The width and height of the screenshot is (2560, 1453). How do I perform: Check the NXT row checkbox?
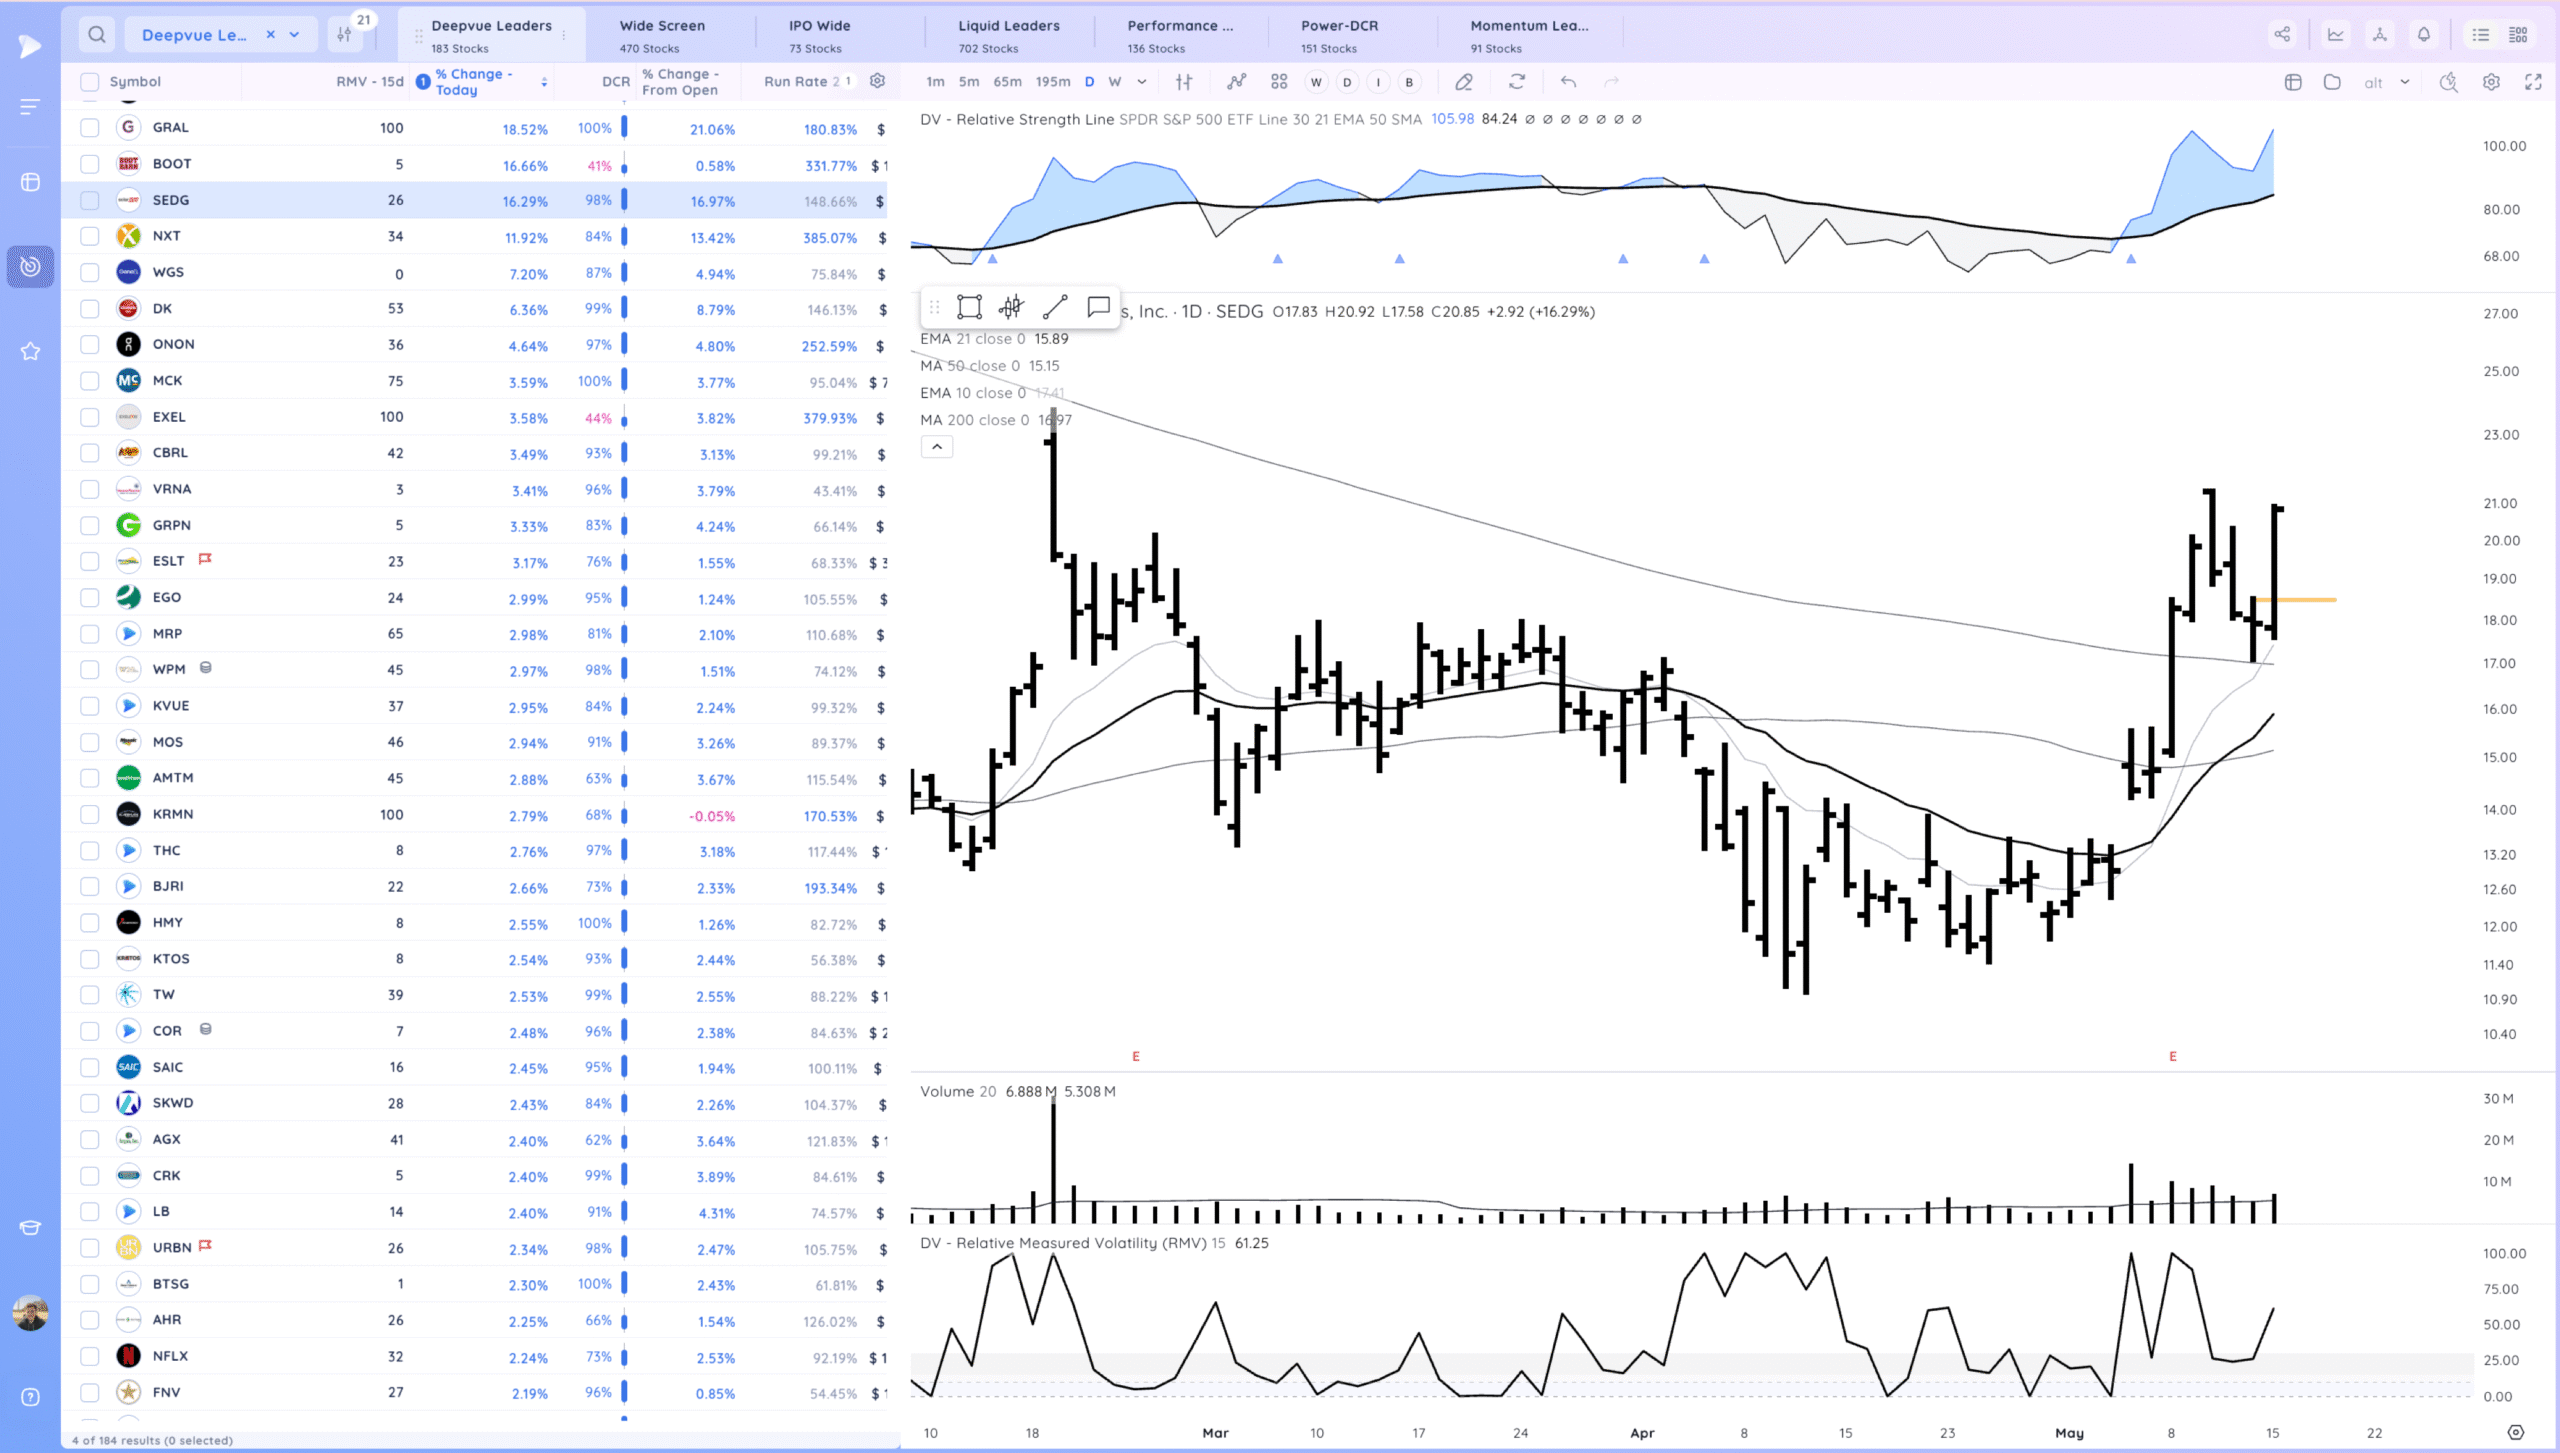point(90,236)
